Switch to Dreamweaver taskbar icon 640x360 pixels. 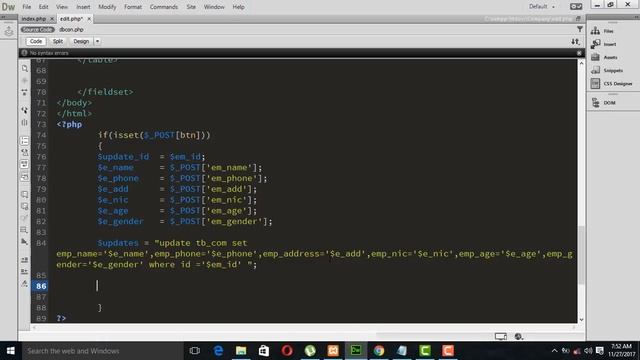[x=356, y=351]
